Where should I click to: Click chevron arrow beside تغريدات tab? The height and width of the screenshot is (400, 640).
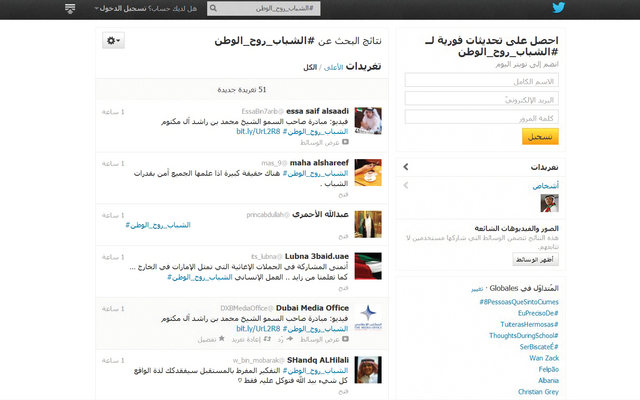[406, 167]
